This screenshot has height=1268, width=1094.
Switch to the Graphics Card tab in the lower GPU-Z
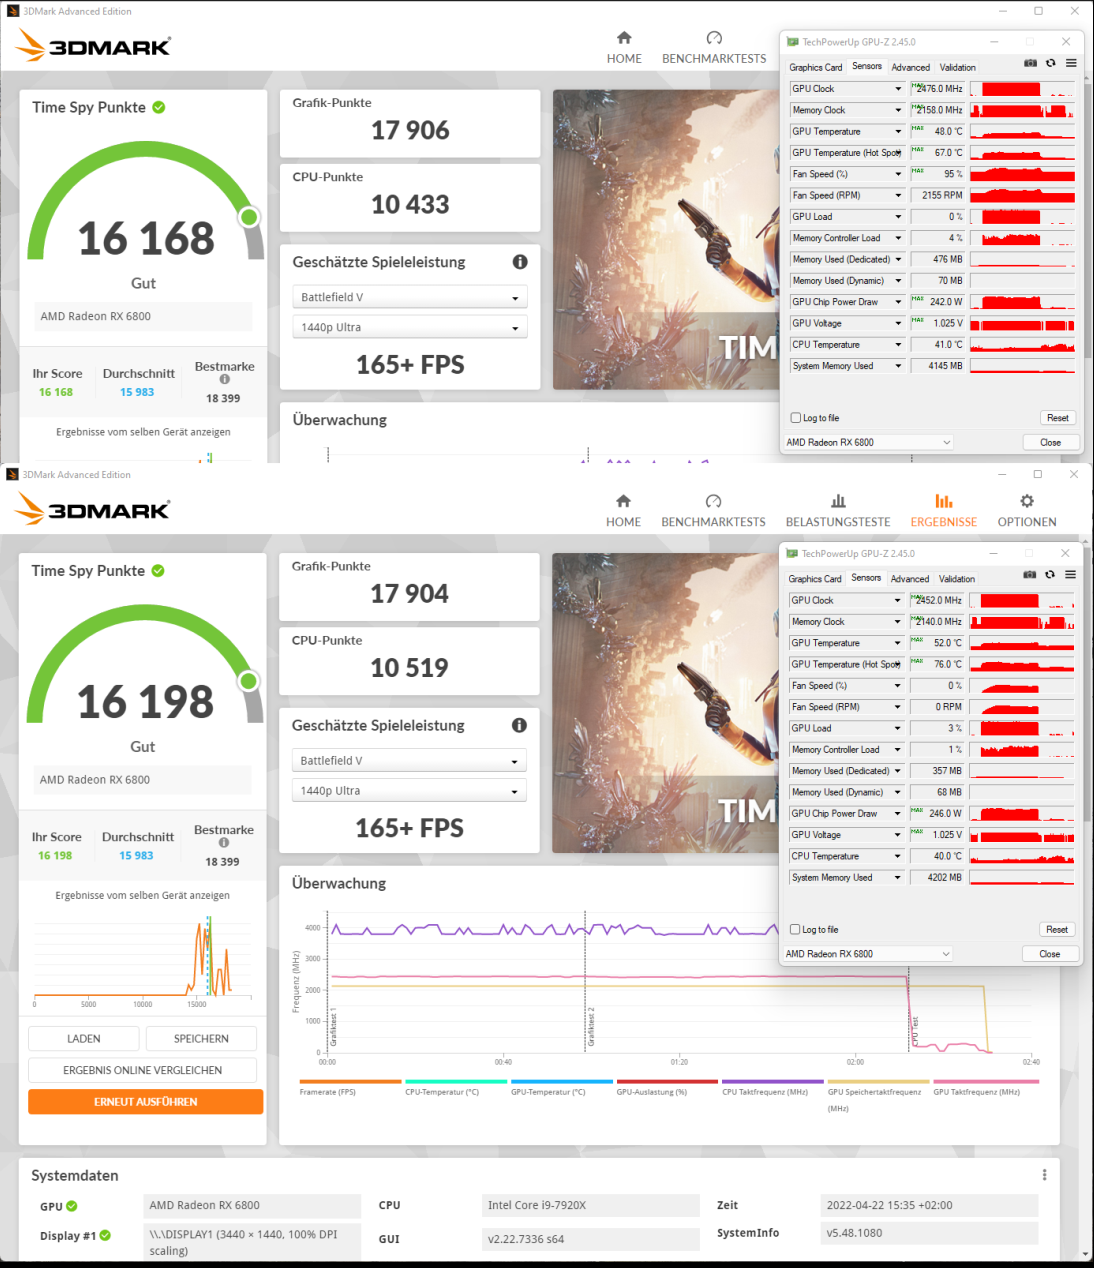815,579
